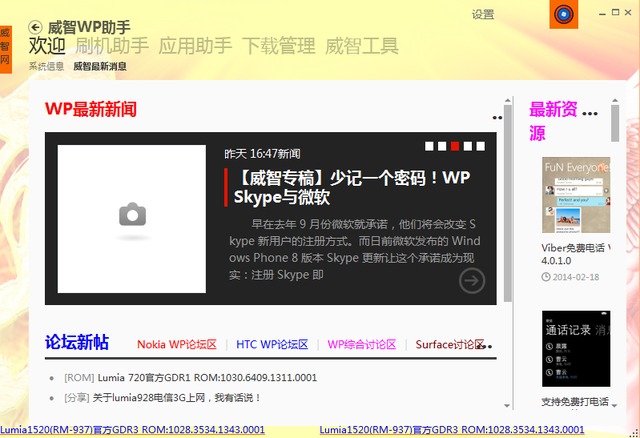Open 威智工具 tab
This screenshot has height=438, width=640.
coord(362,45)
